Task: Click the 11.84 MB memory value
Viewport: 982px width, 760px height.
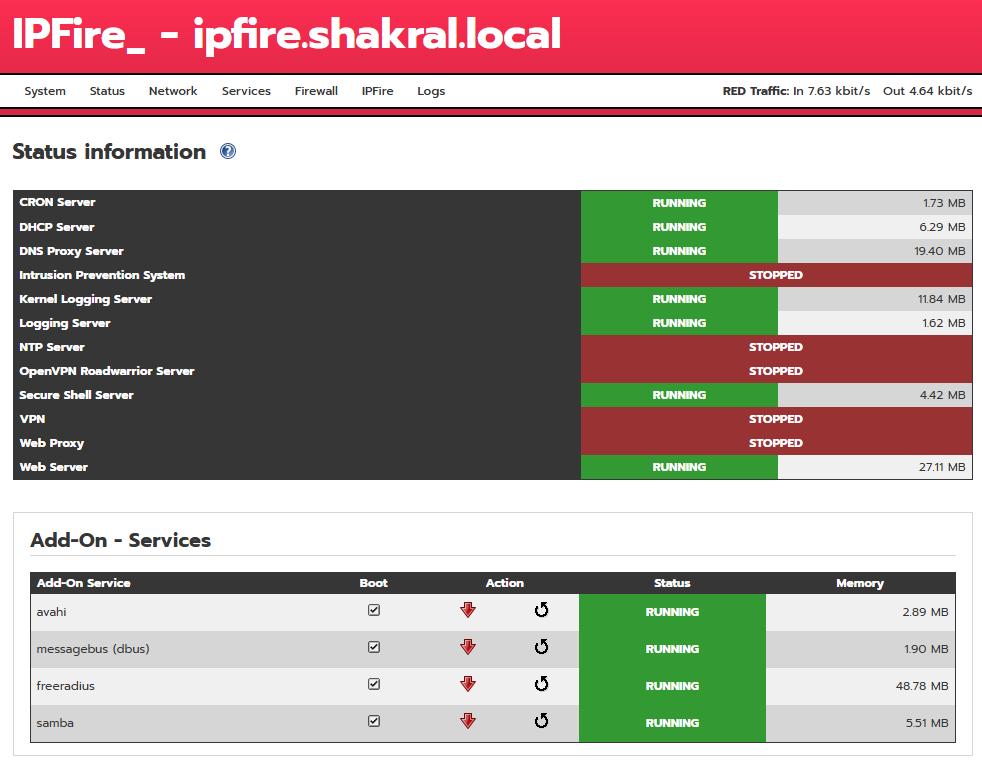Action: (x=941, y=299)
